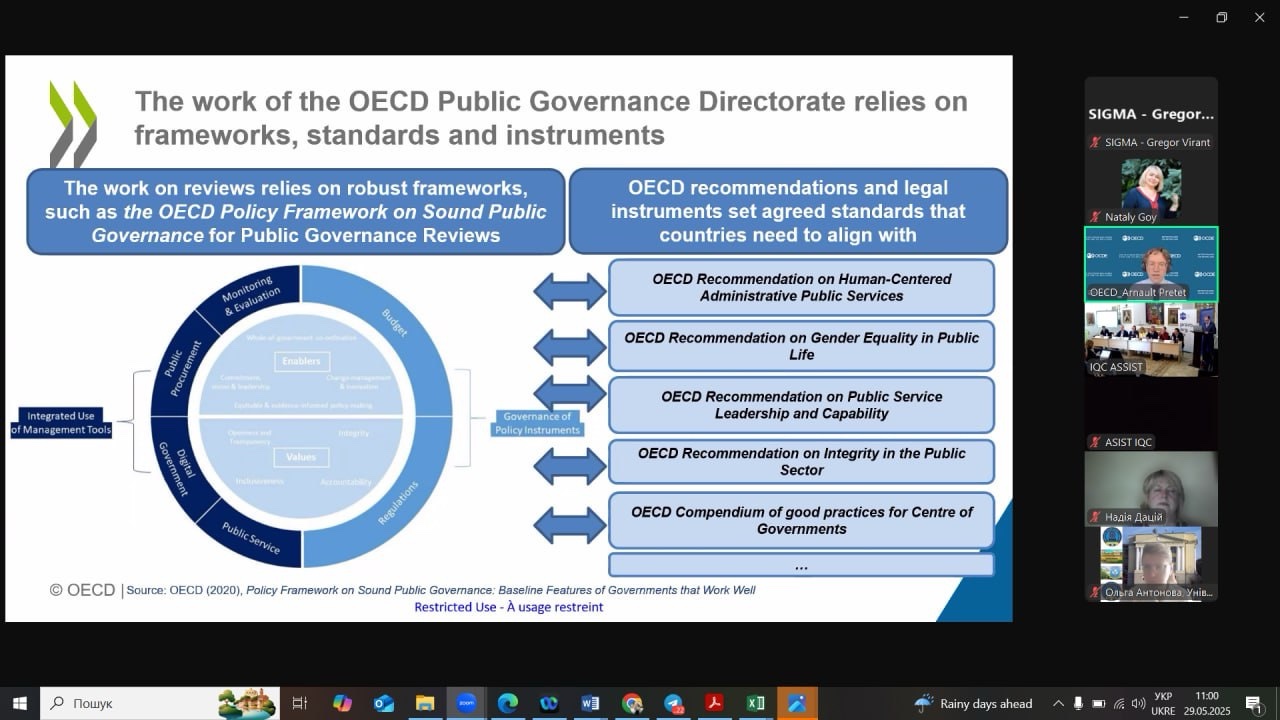Open Outlook from the taskbar
Viewport: 1280px width, 720px height.
[383, 703]
